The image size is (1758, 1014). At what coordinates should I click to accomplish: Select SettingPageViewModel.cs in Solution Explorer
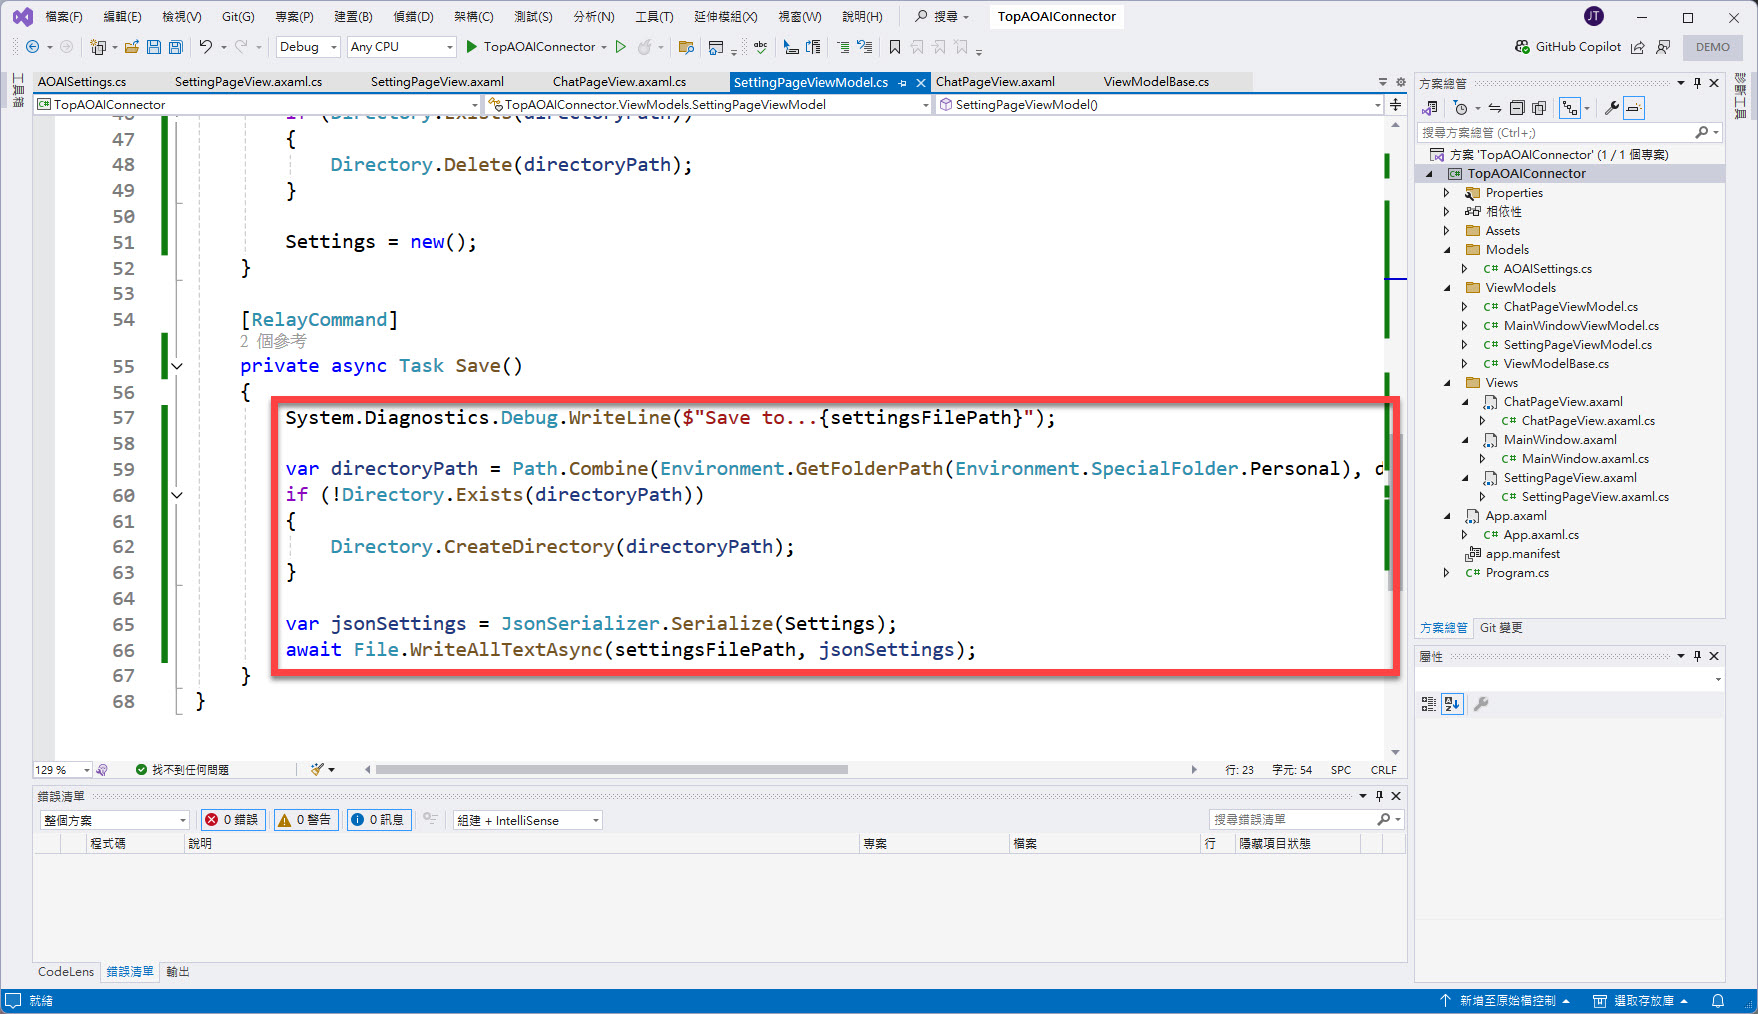pyautogui.click(x=1577, y=345)
